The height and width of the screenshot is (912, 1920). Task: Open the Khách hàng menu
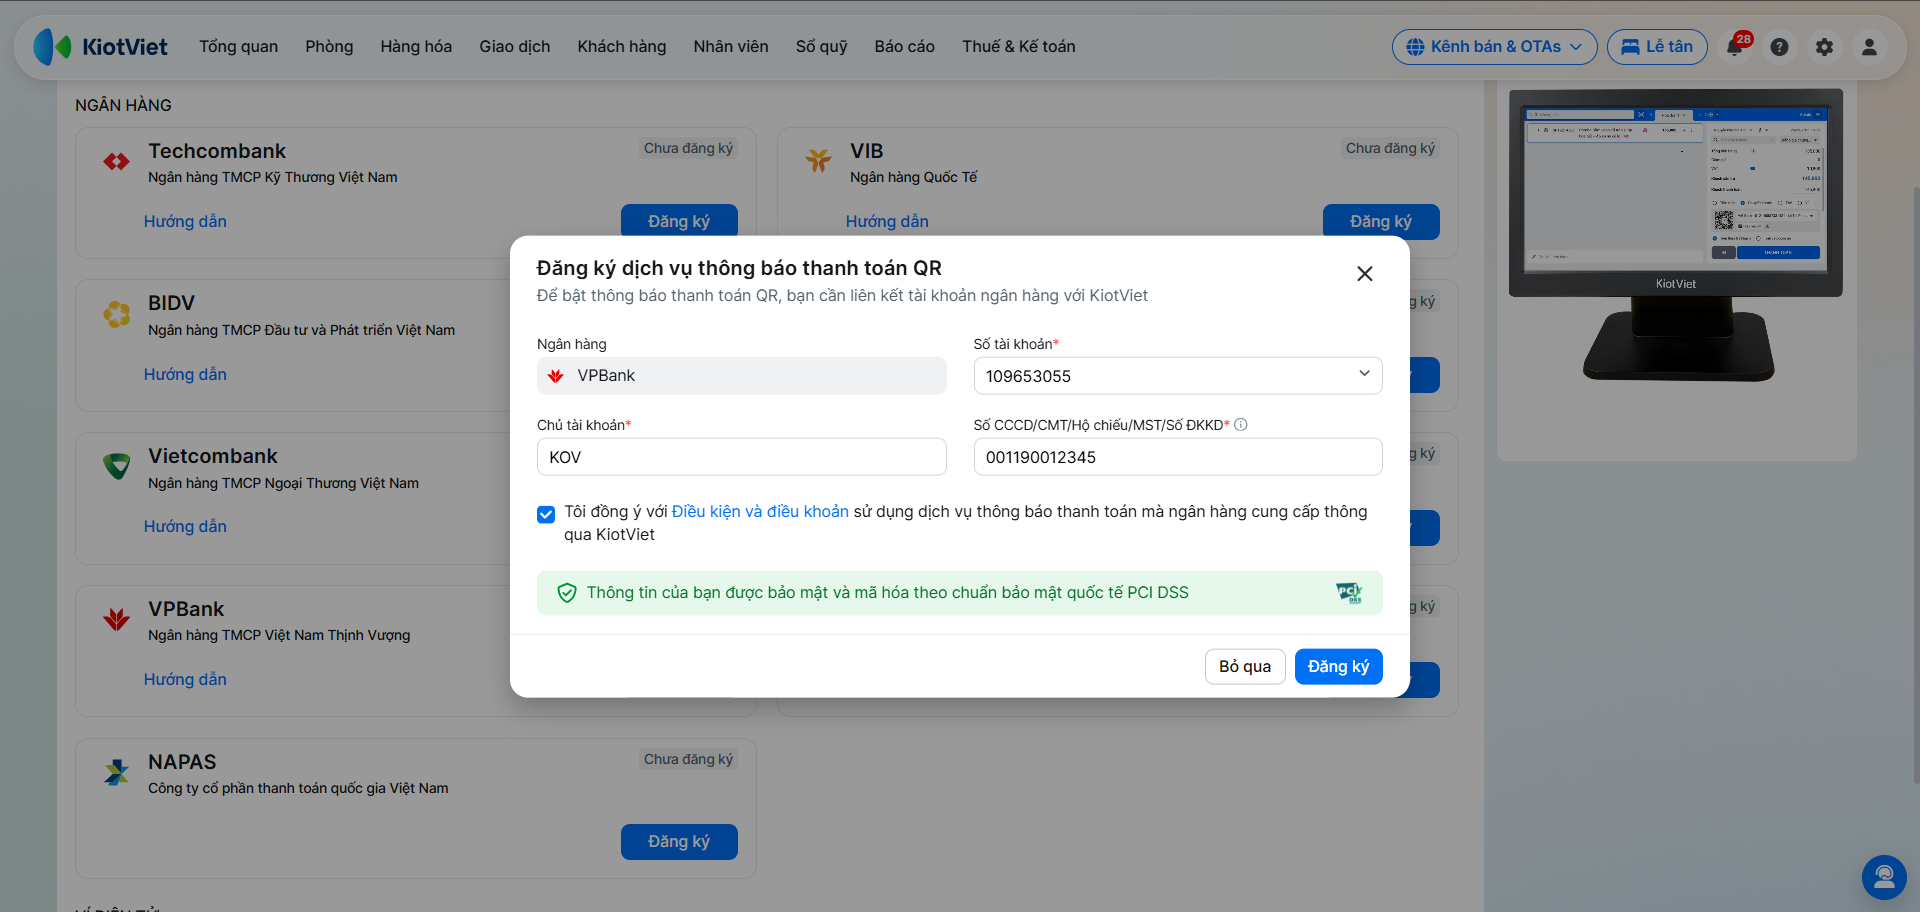(622, 47)
